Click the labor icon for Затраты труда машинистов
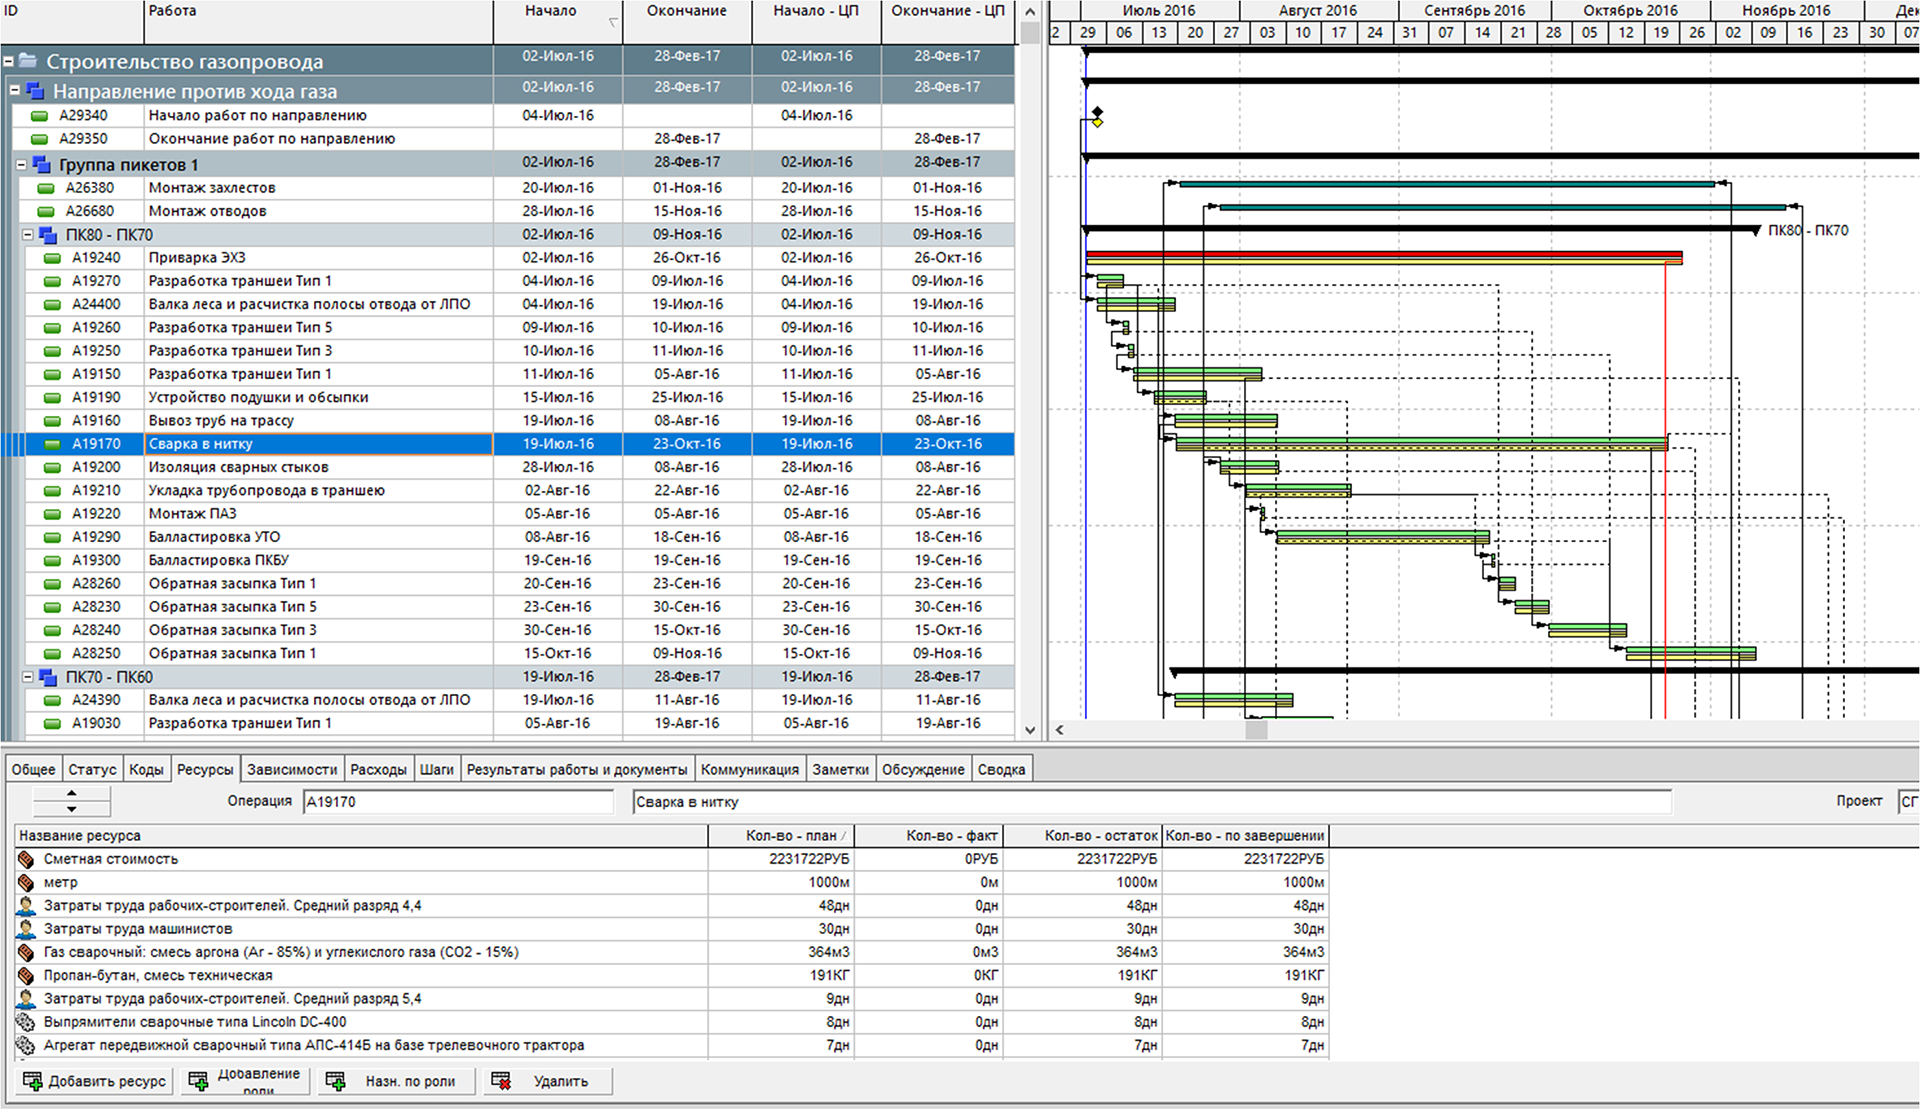The image size is (1920, 1110). pos(26,929)
